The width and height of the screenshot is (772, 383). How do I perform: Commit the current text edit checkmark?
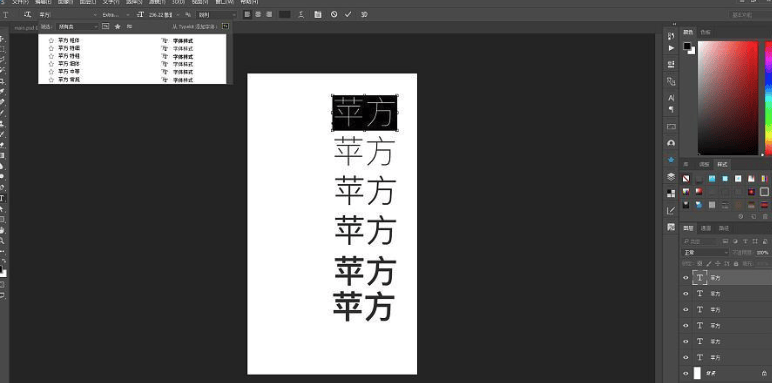348,15
